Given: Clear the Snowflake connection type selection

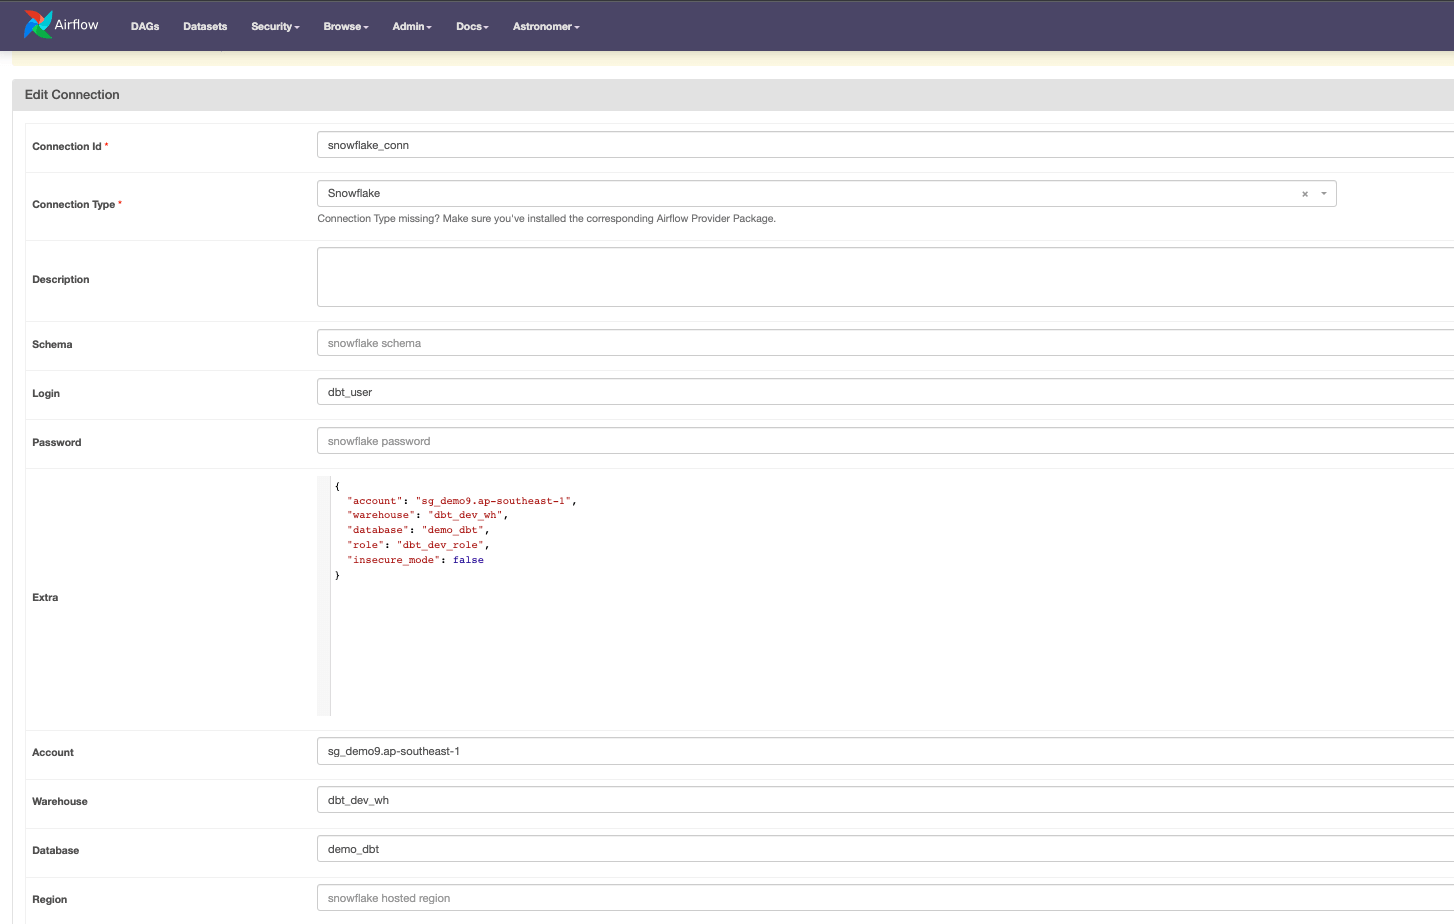Looking at the screenshot, I should pos(1304,194).
